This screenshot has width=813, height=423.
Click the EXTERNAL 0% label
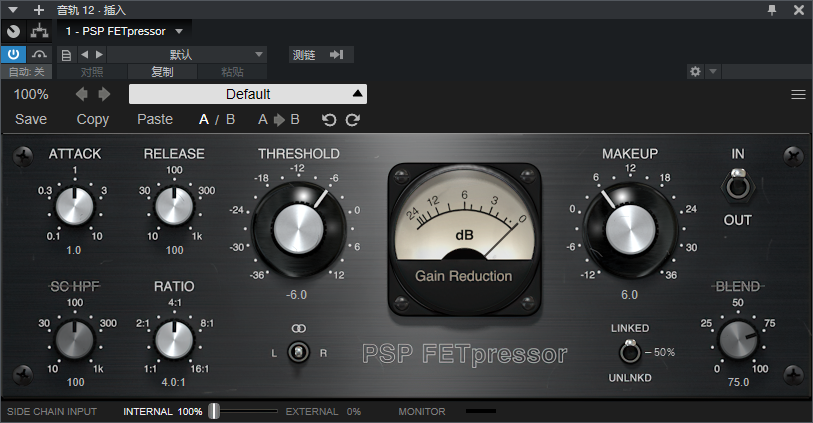[x=323, y=412]
